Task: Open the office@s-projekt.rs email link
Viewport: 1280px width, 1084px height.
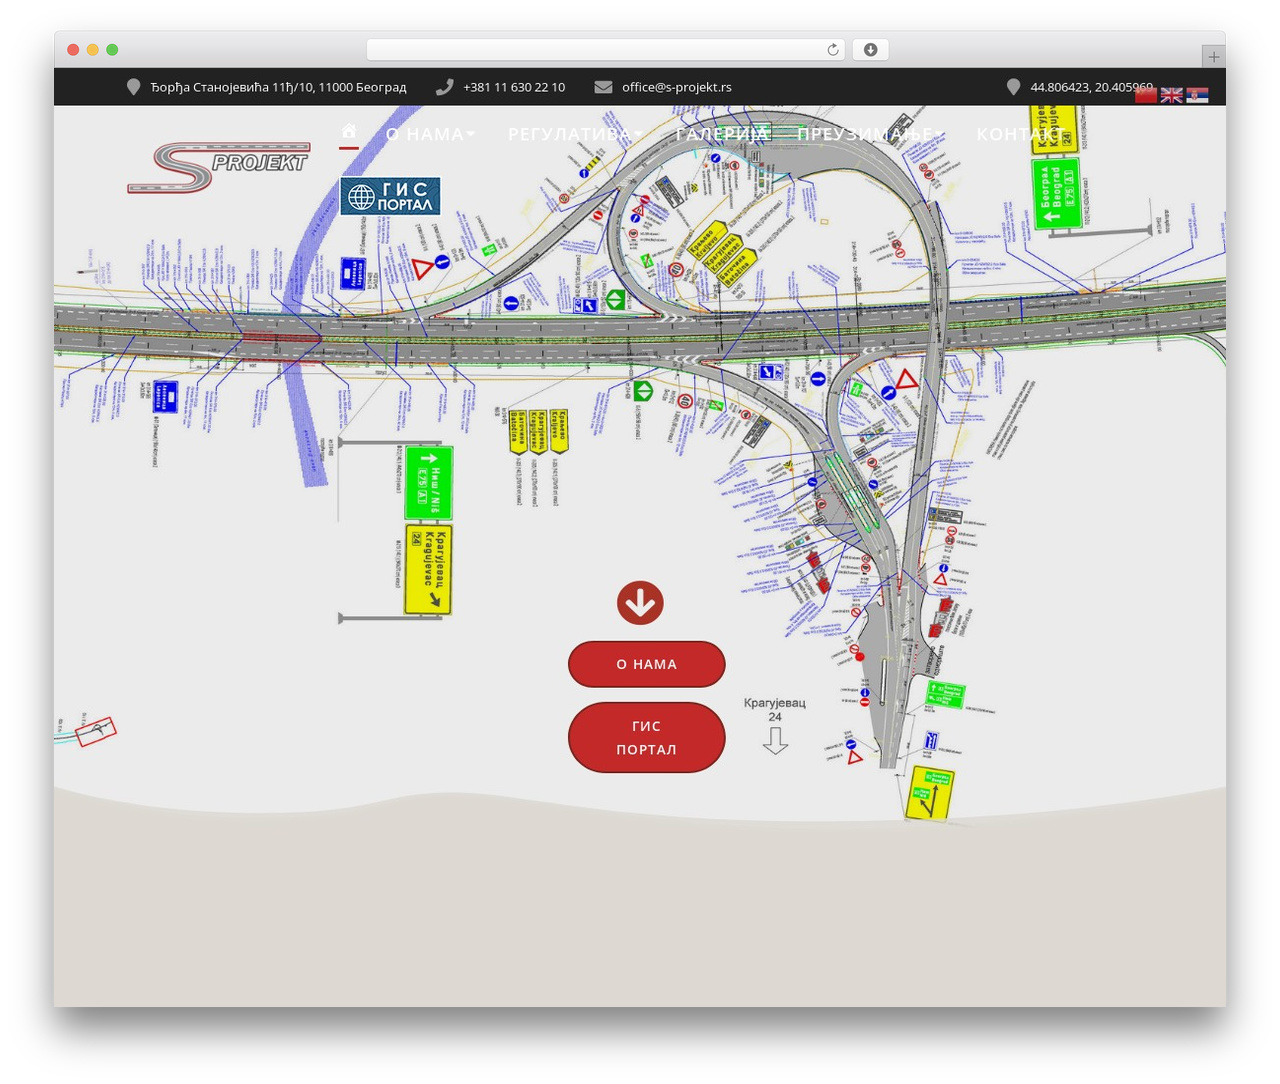Action: point(677,87)
